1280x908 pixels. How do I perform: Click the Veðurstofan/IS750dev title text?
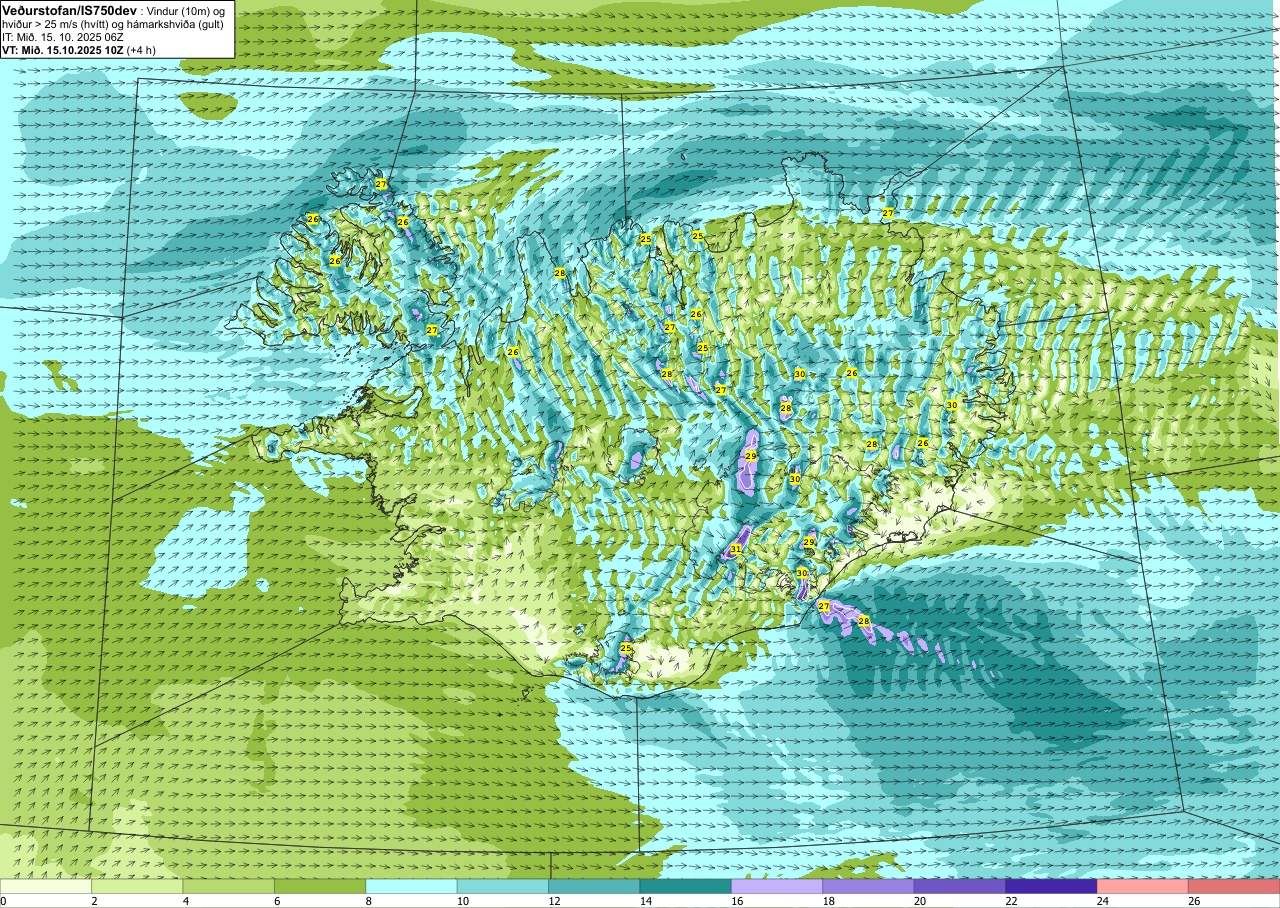[69, 10]
